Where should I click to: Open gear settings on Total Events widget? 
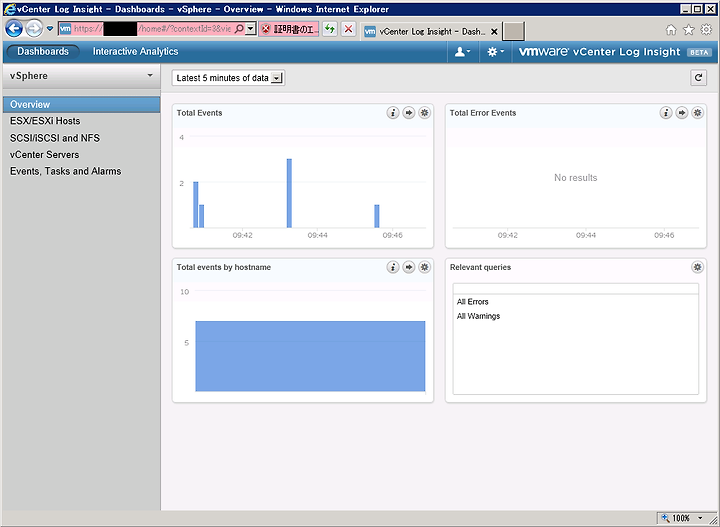tap(425, 112)
